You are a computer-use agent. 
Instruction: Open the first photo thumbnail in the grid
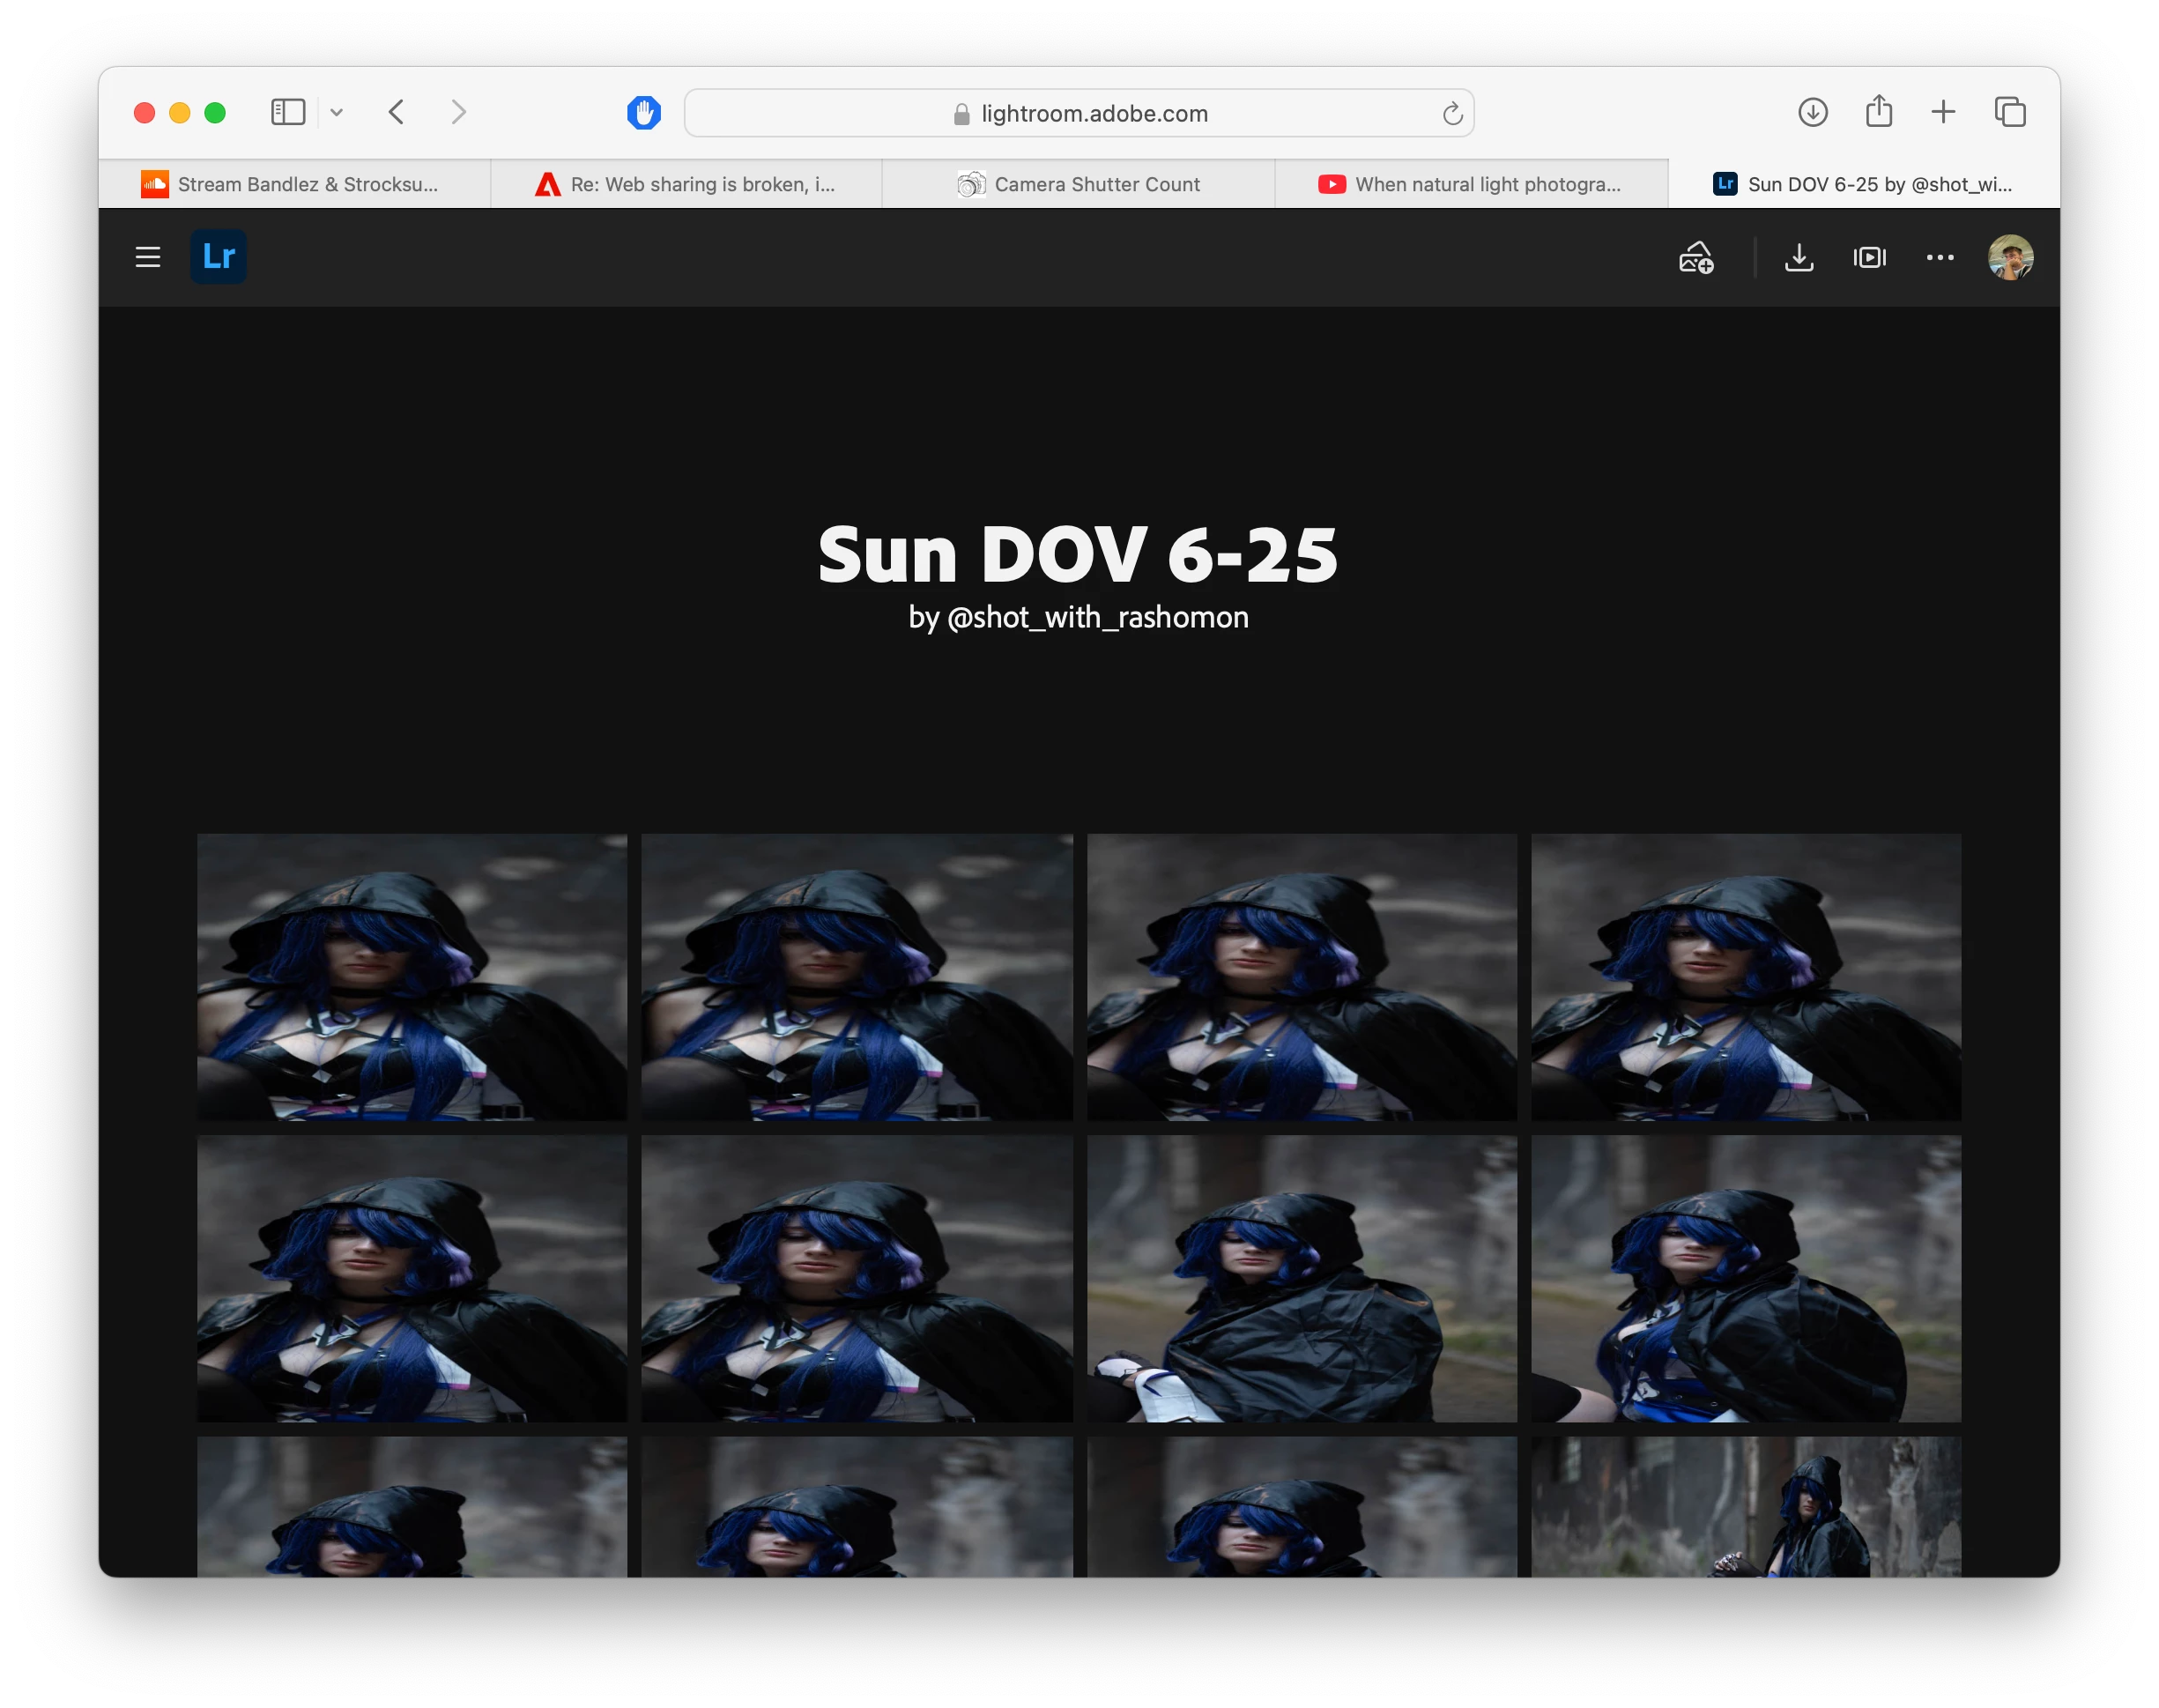pos(412,977)
